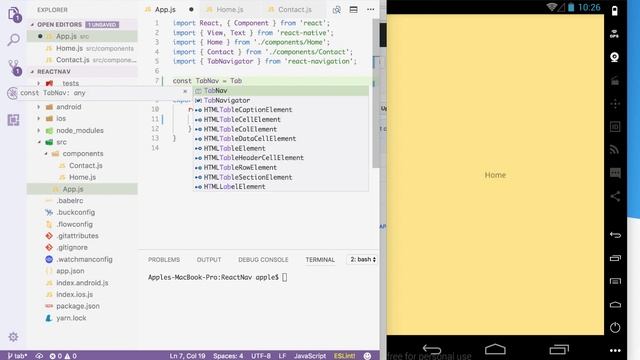The height and width of the screenshot is (360, 640).
Task: Open the Output panel tab
Action: [209, 260]
